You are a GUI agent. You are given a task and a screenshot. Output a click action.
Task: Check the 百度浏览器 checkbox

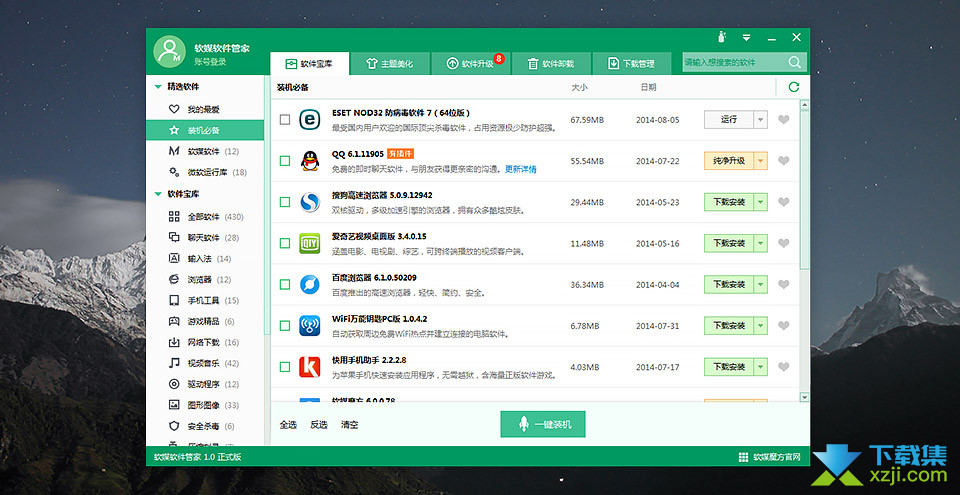[285, 284]
